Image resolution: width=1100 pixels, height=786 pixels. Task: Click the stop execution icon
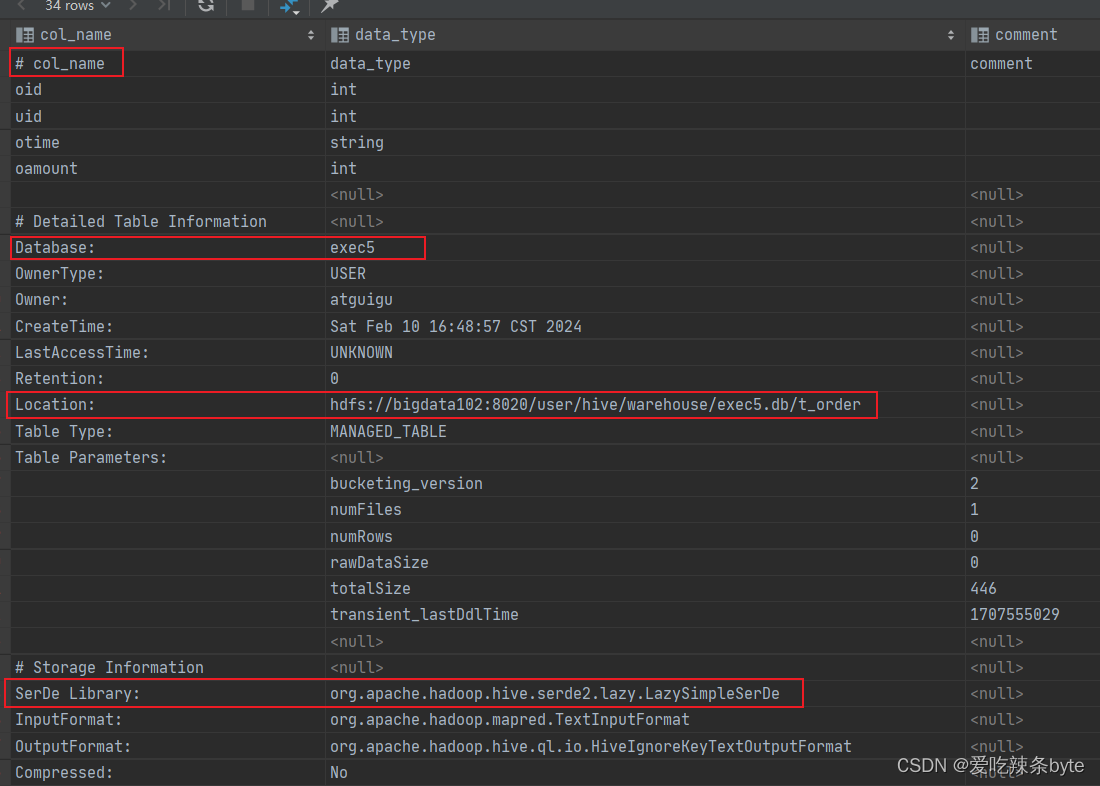248,6
